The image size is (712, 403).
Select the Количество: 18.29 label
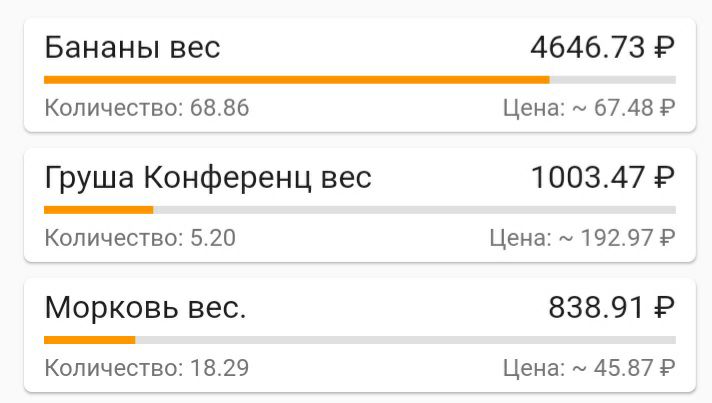[x=146, y=368]
